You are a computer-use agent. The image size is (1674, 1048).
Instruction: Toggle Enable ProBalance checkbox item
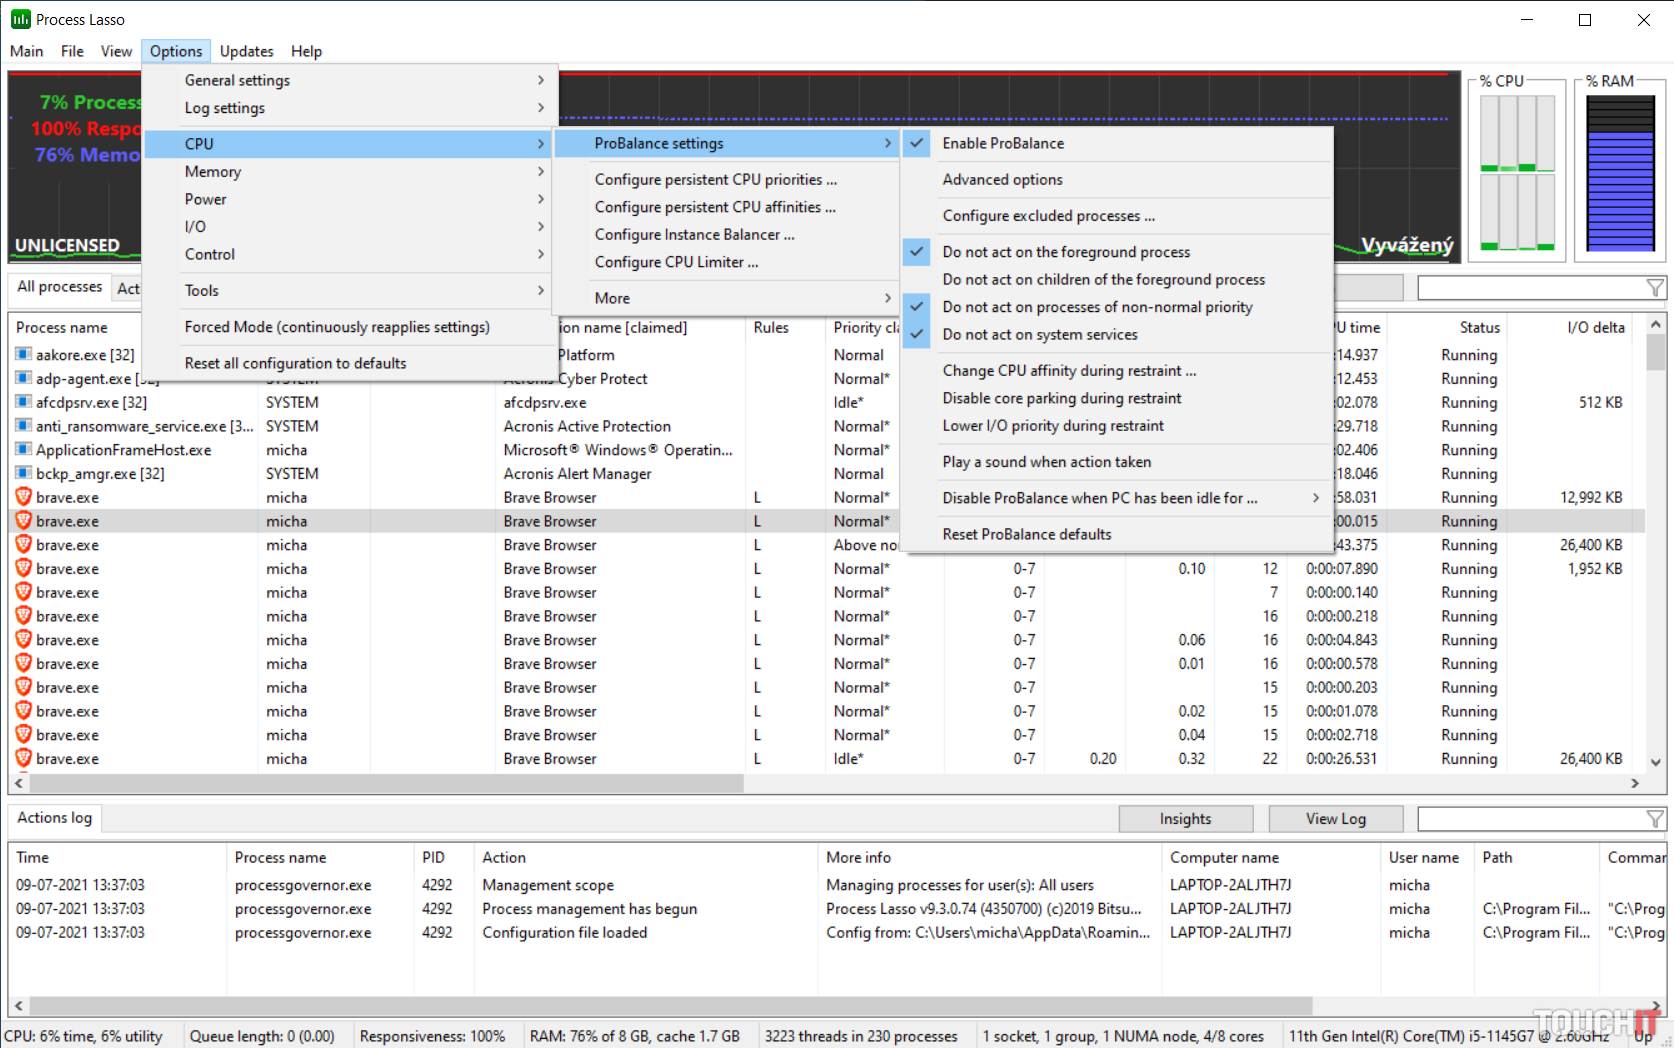click(x=1003, y=144)
